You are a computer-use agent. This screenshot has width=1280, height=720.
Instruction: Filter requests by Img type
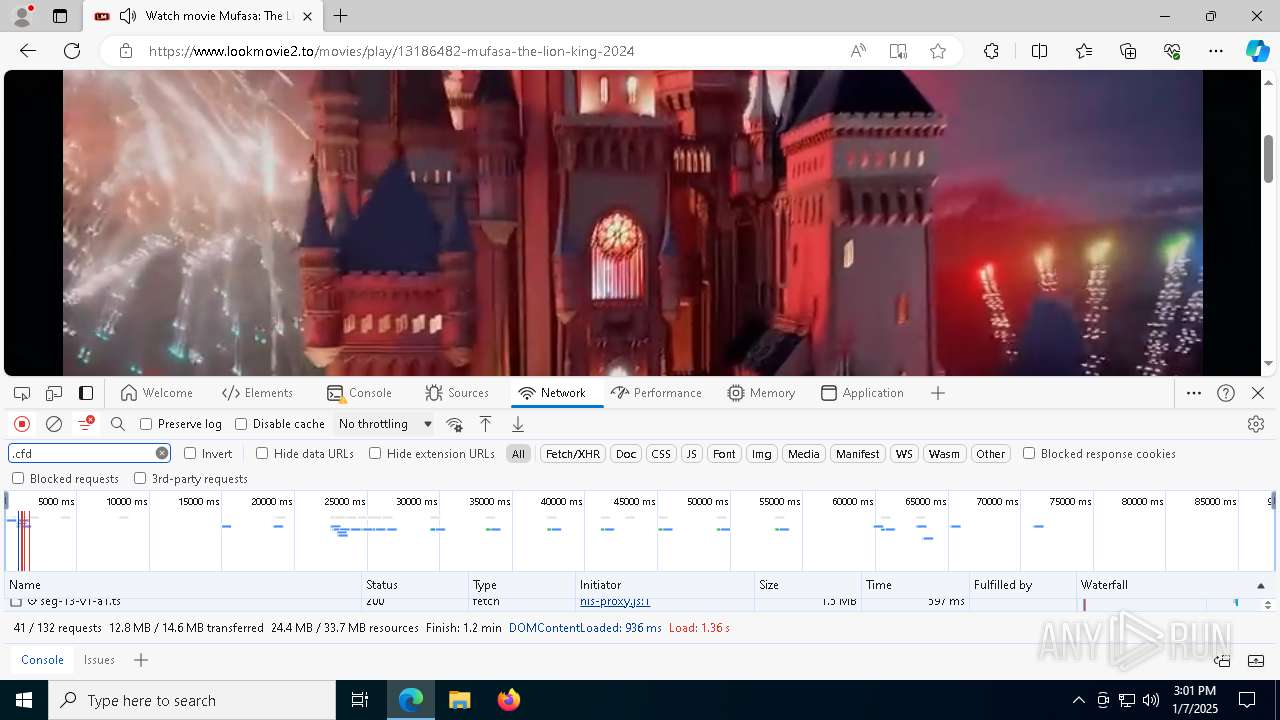point(762,454)
